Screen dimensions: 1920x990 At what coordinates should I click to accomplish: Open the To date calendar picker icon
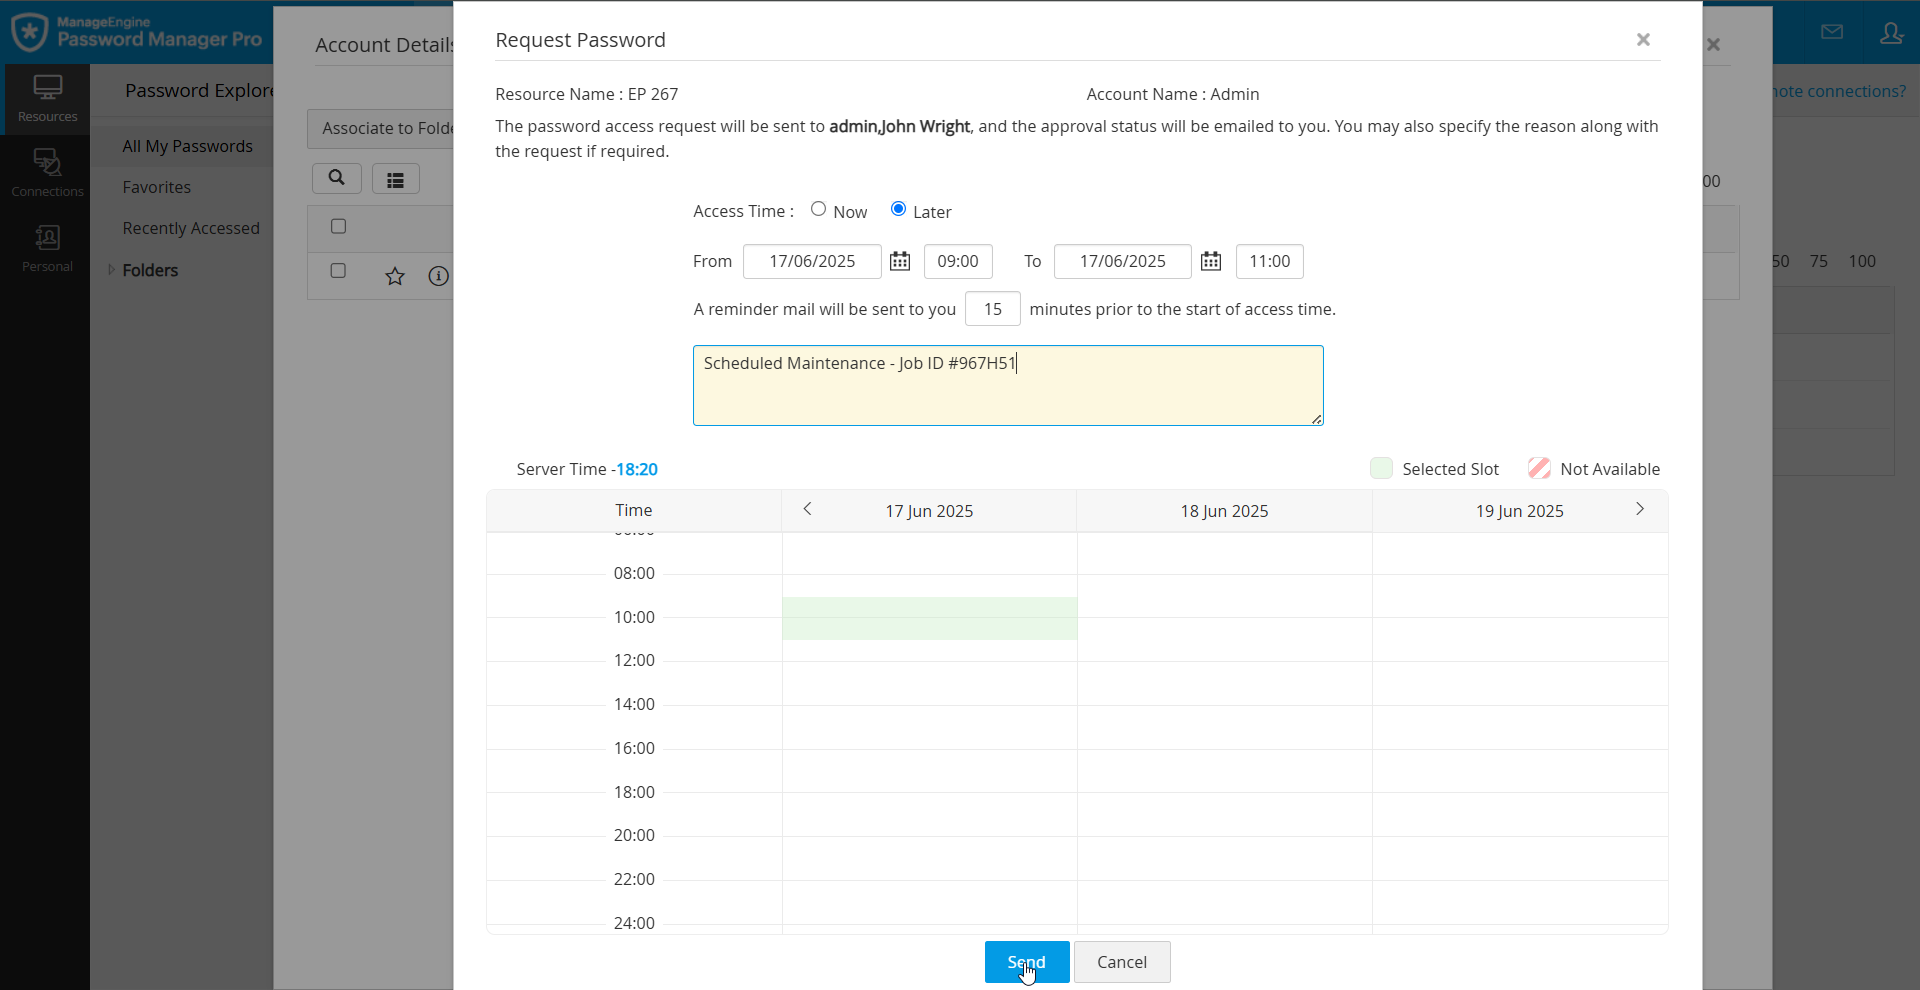pos(1211,261)
